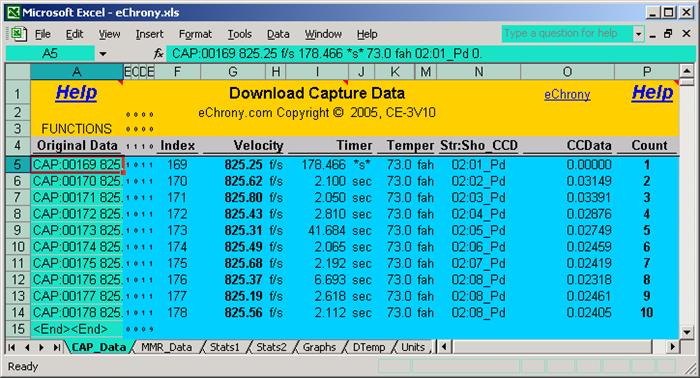Select column N header
This screenshot has width=700, height=378.
tap(479, 71)
